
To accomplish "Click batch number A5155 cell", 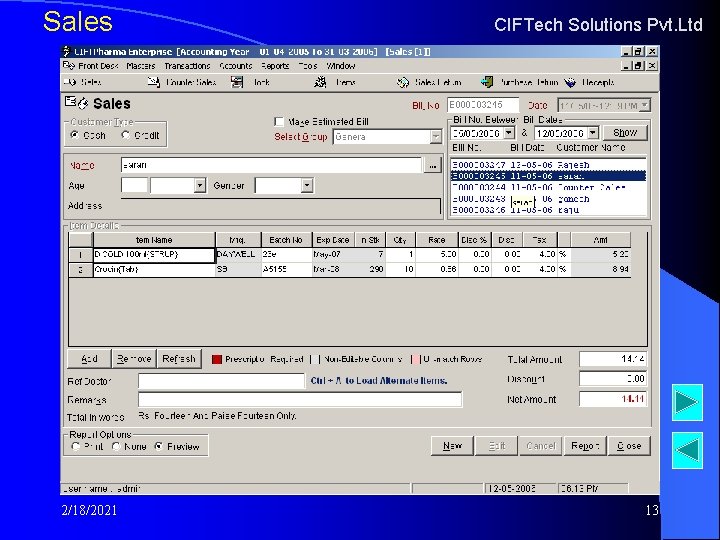I will coord(286,269).
